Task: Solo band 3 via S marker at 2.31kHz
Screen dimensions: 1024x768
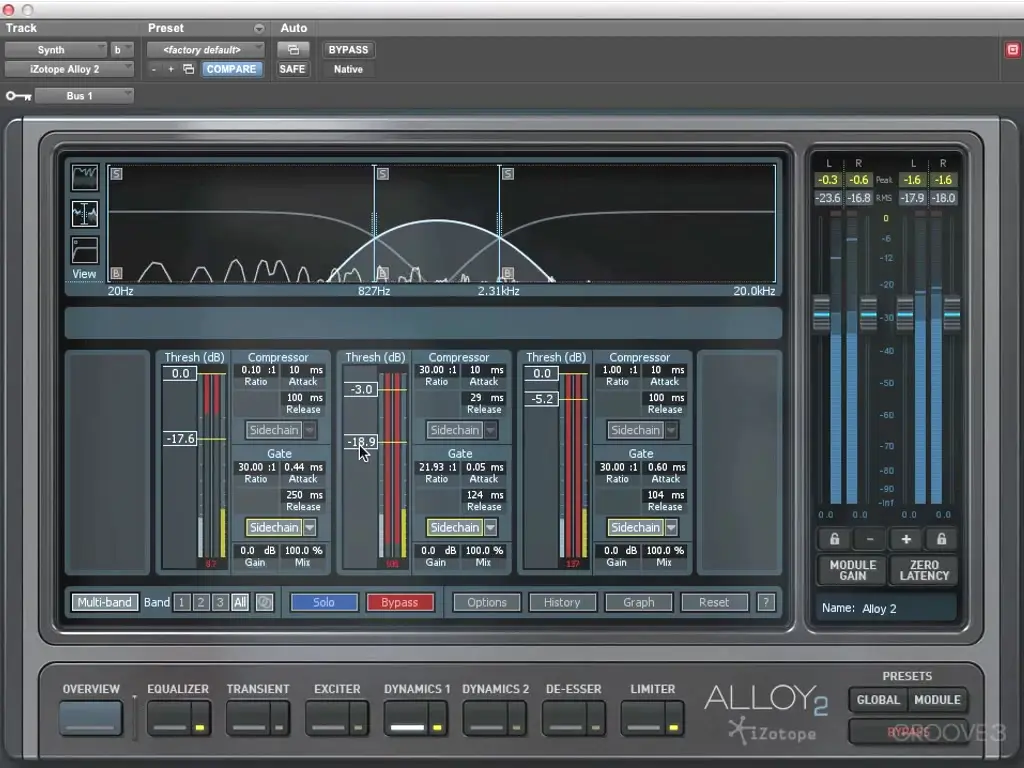Action: point(507,174)
